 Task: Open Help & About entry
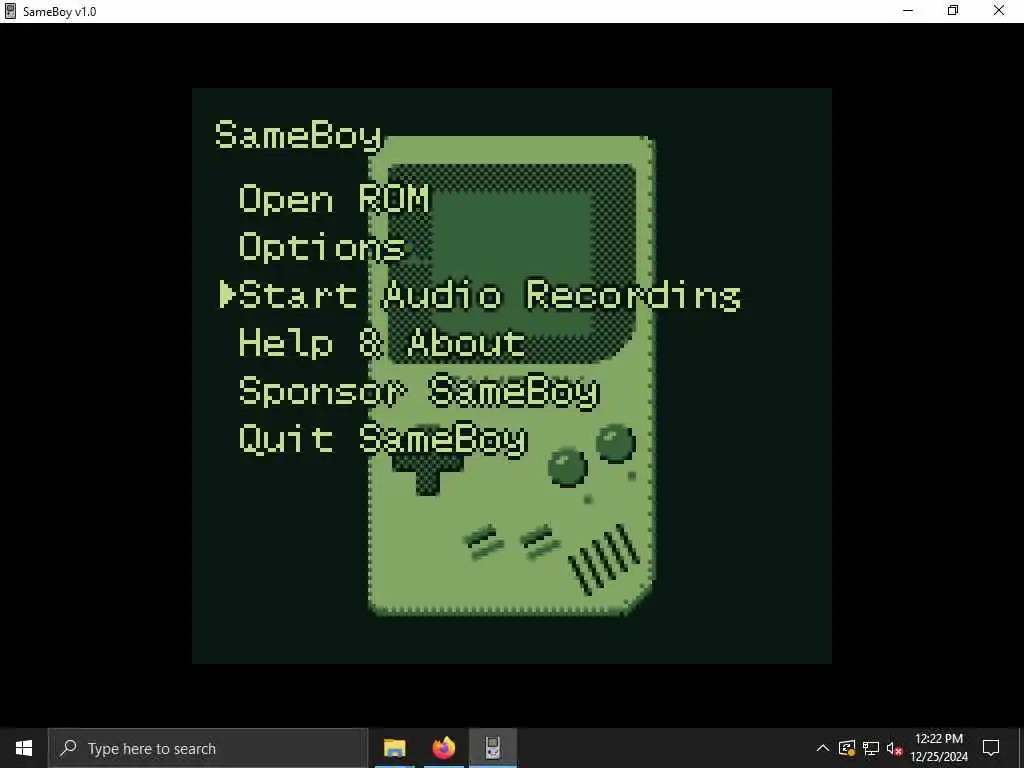click(x=382, y=343)
